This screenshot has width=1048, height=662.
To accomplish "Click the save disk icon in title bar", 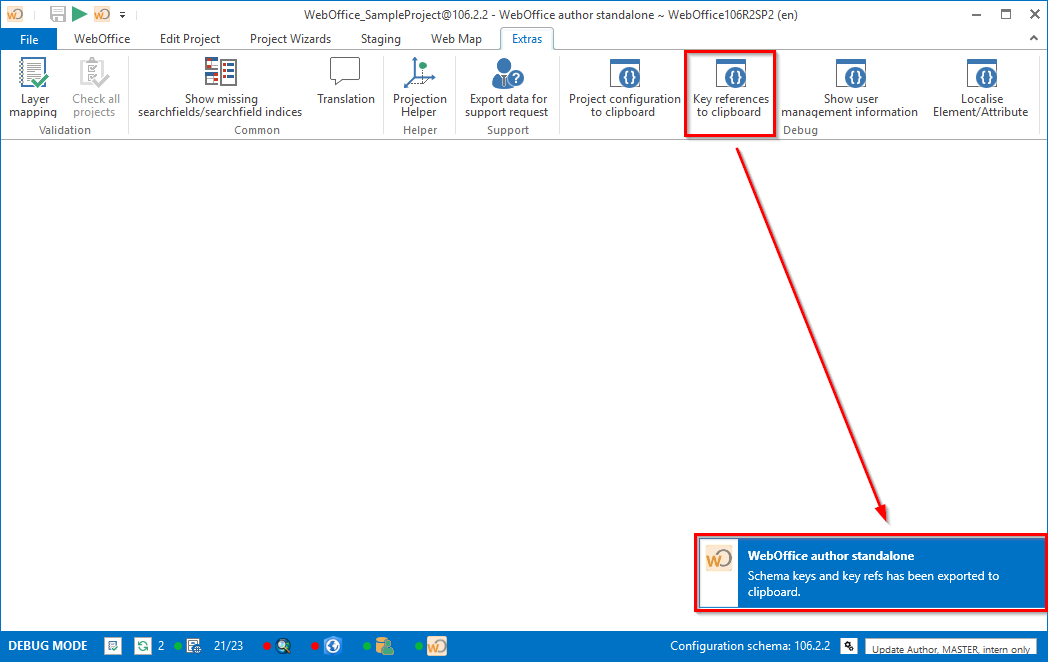I will click(x=58, y=14).
